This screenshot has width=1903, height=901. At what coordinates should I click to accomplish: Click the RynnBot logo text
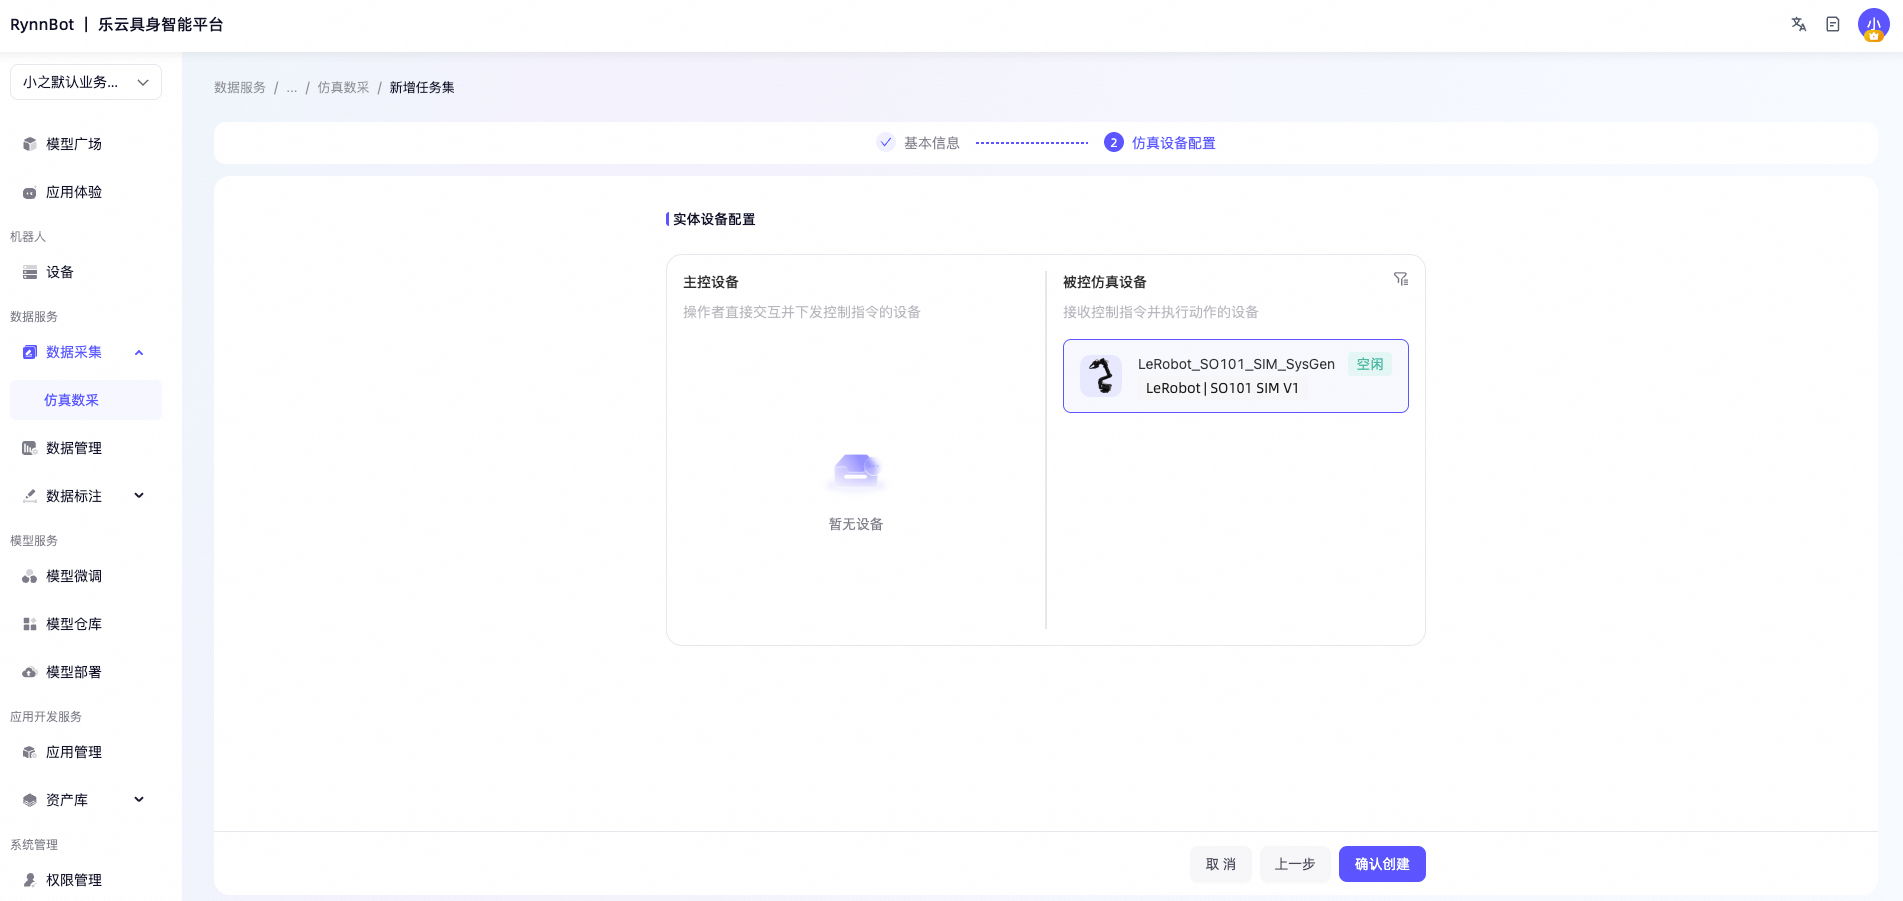coord(42,24)
